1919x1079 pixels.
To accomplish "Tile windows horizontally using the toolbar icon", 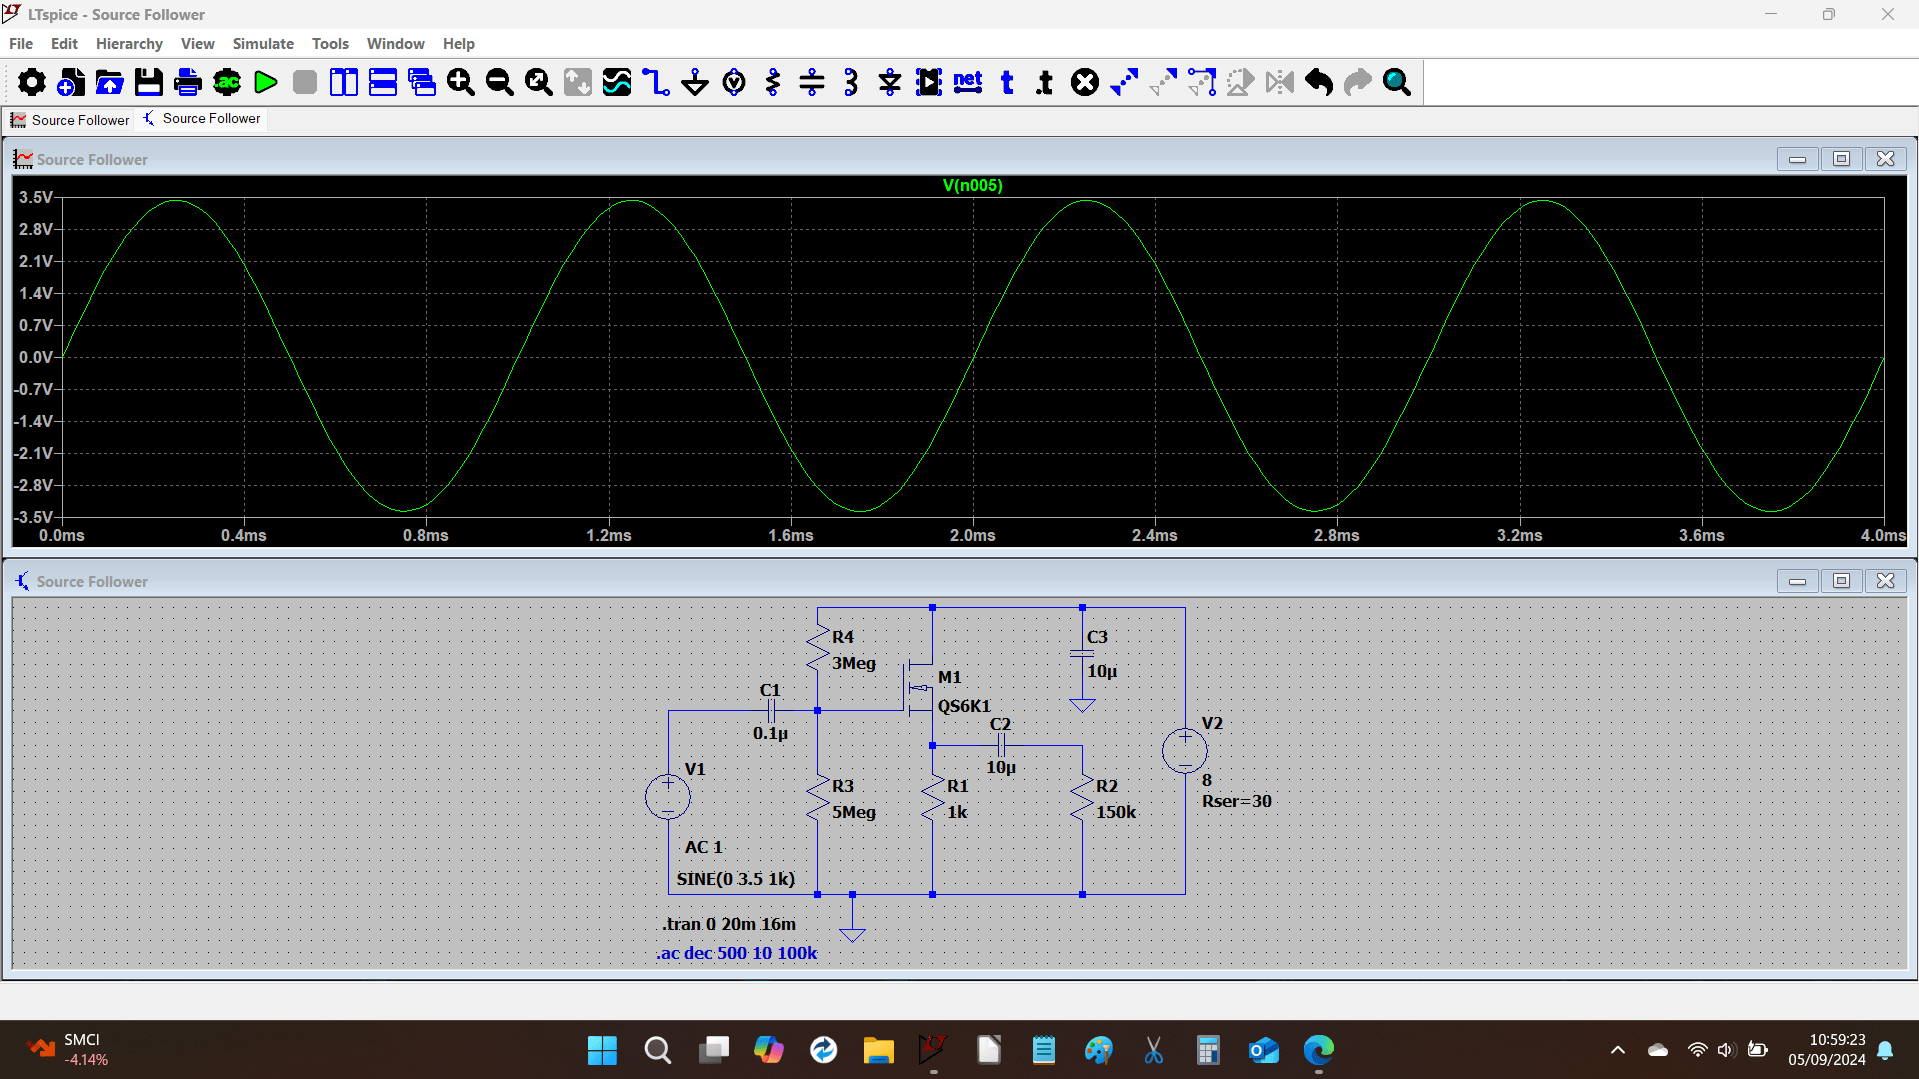I will (x=383, y=82).
